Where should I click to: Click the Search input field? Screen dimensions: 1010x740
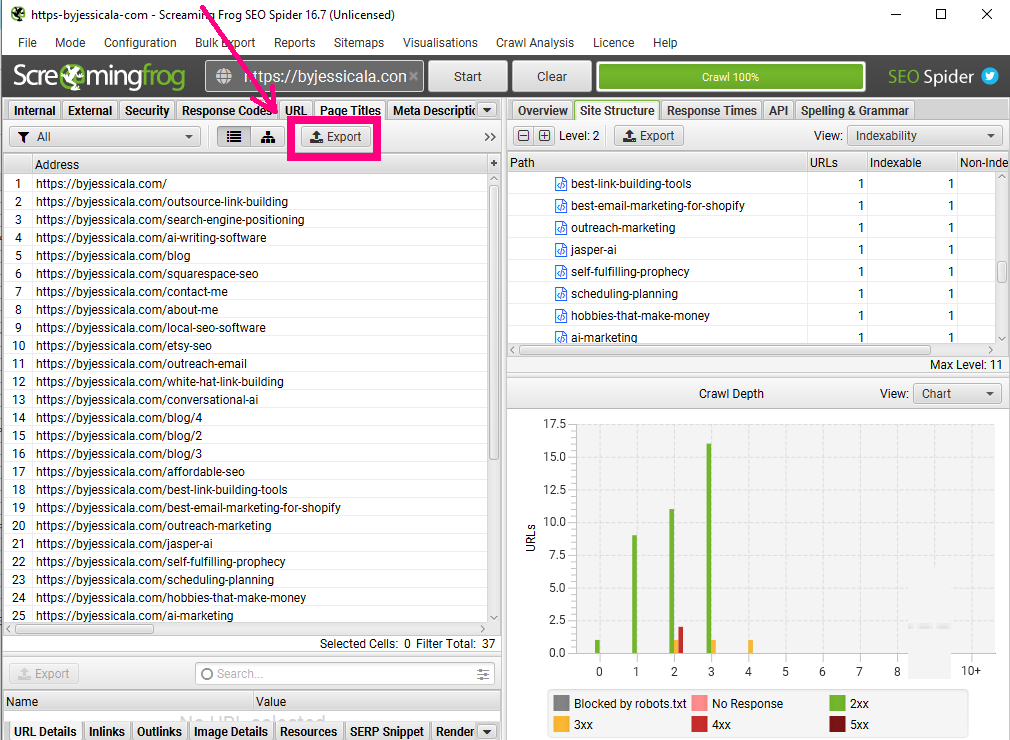click(345, 674)
